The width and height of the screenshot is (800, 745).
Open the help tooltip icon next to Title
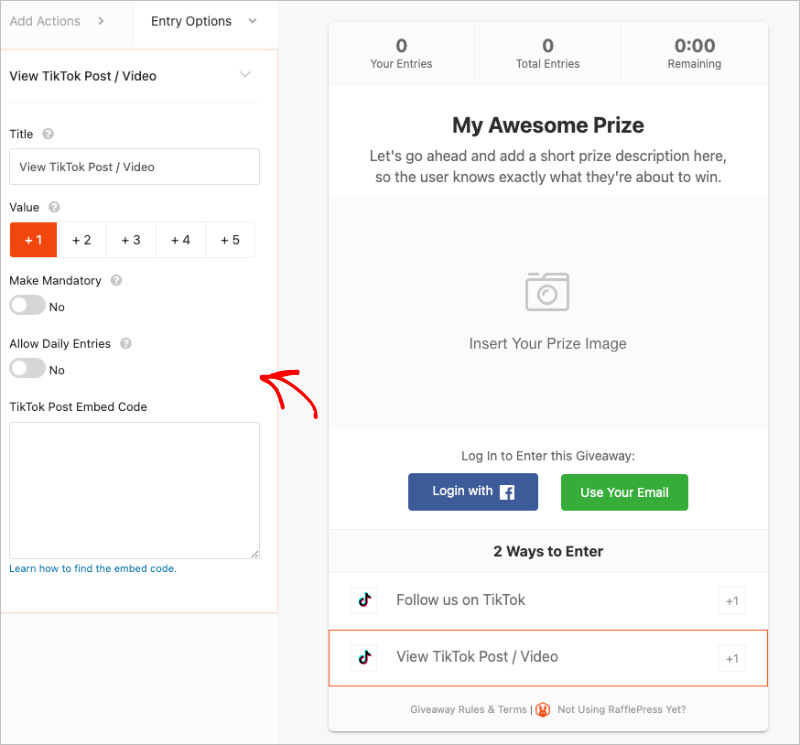48,134
